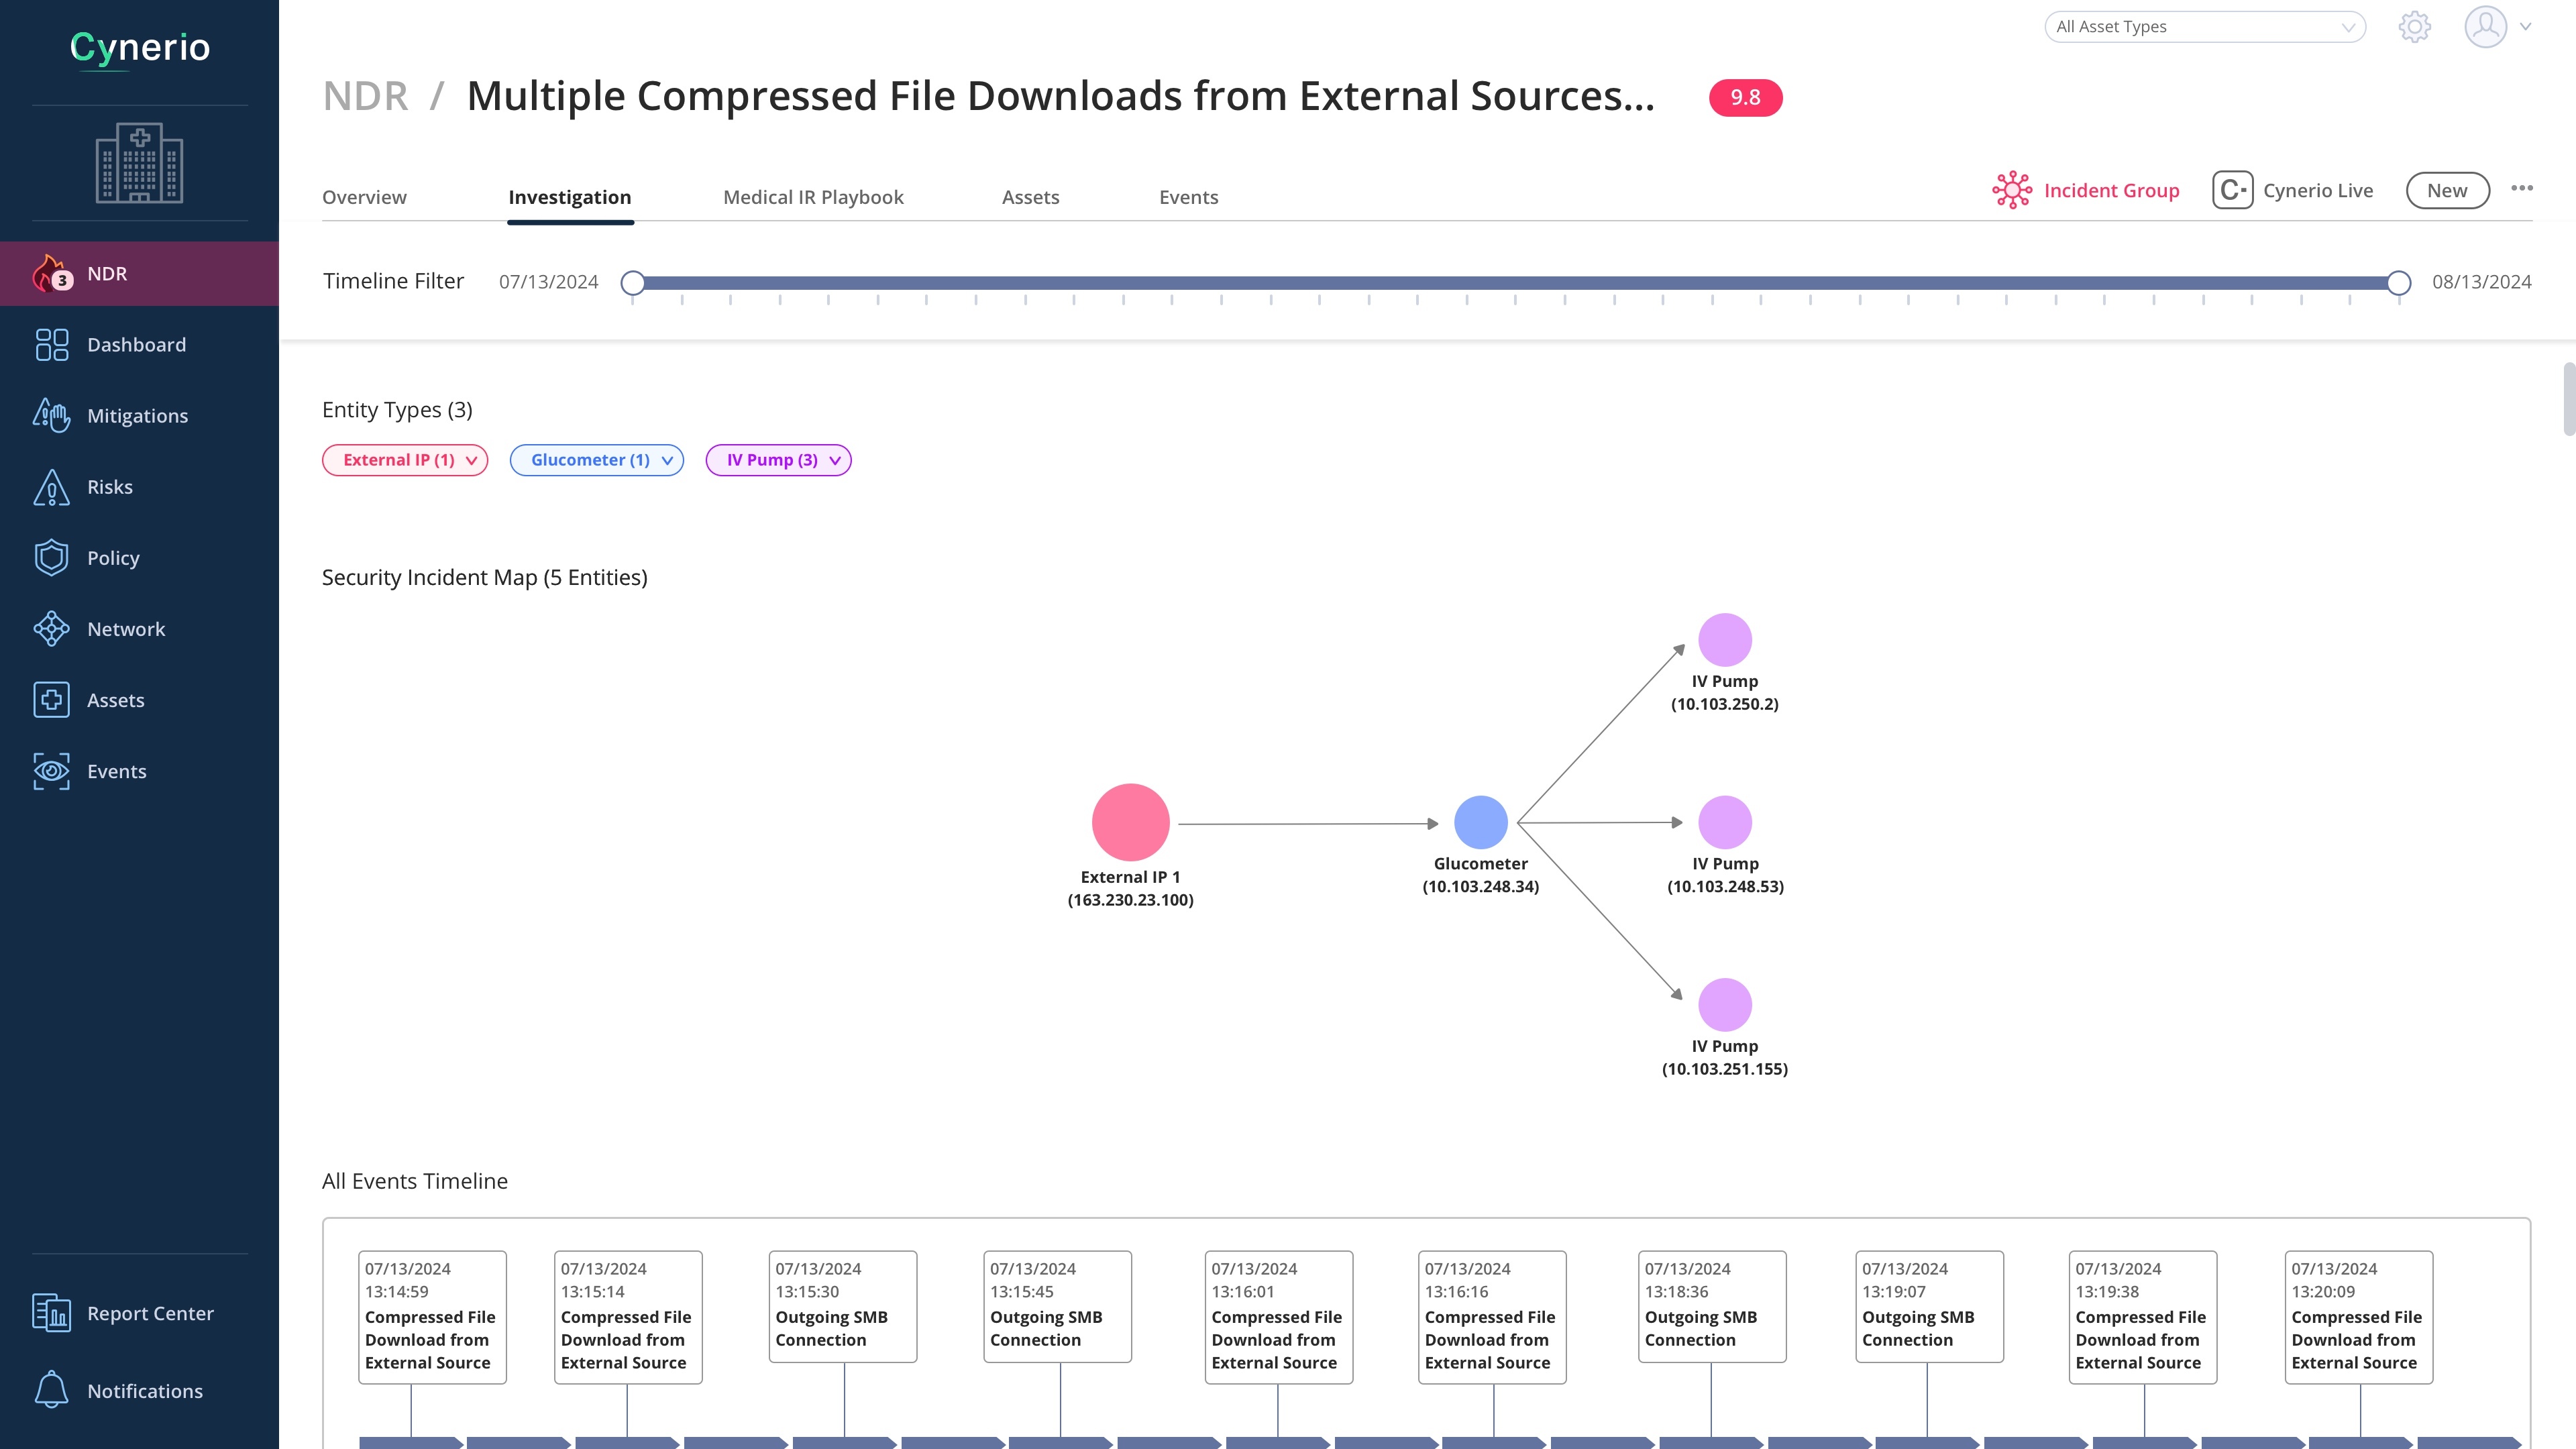Open Report Center chart icon
This screenshot has height=1449, width=2576.
tap(51, 1313)
